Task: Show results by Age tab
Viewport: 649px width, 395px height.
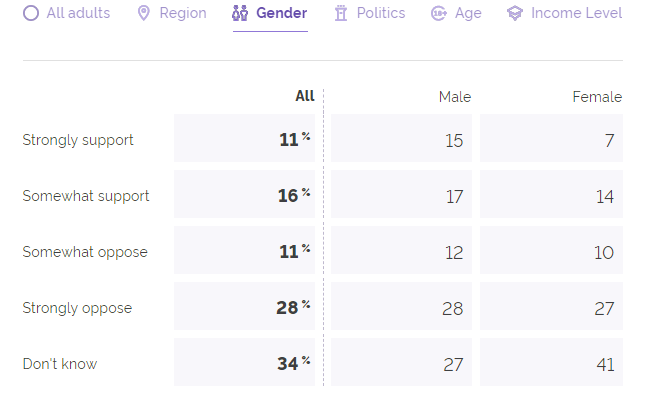Action: pos(457,13)
